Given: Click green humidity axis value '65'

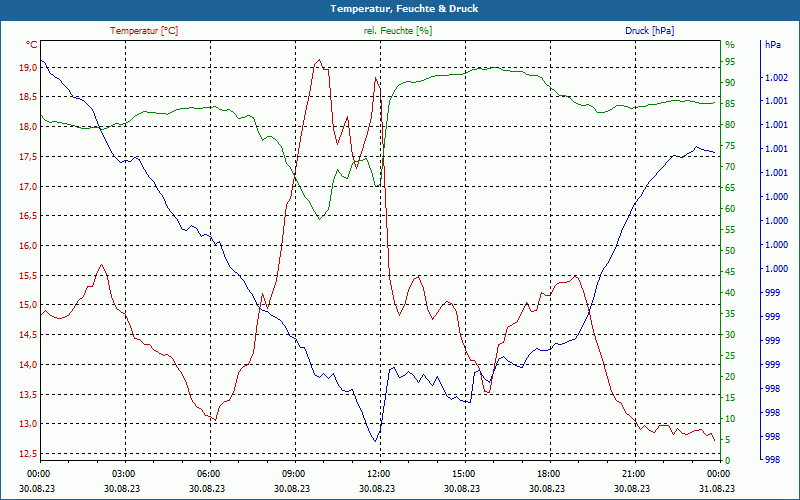Looking at the screenshot, I should click(x=730, y=188).
